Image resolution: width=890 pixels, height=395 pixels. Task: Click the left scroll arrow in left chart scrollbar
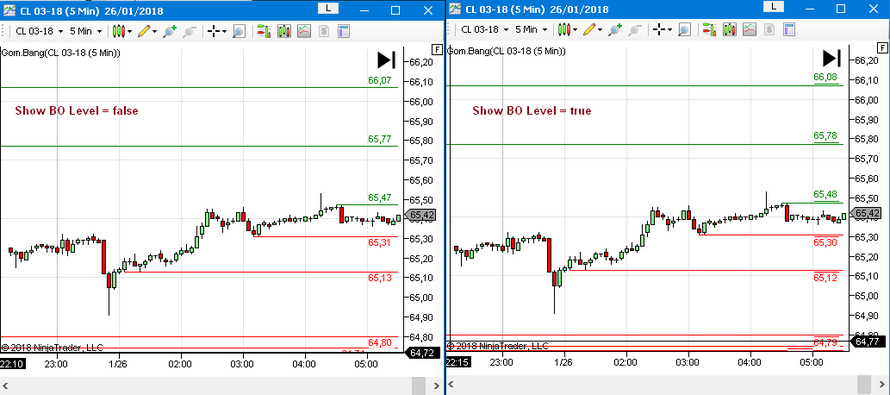click(6, 386)
